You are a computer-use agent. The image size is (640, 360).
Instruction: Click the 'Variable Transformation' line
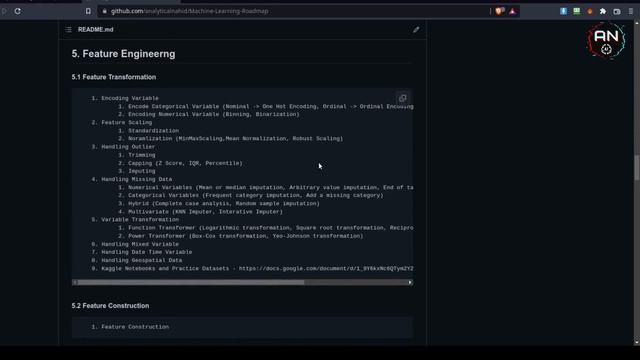135,220
